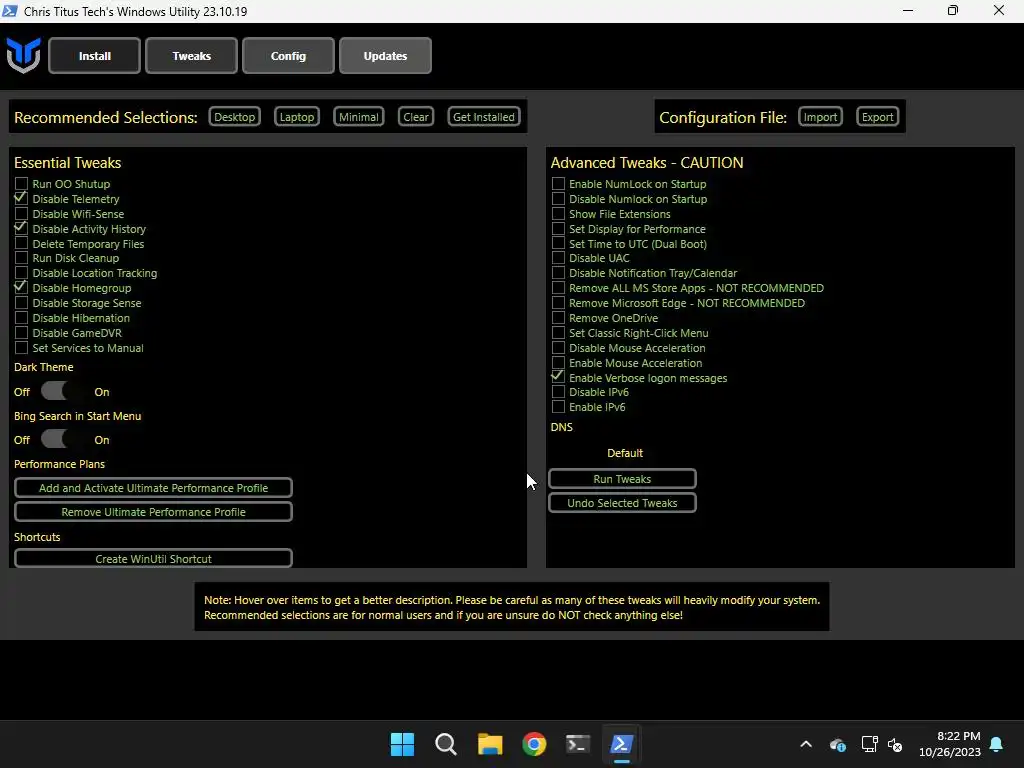Uncheck Disable Telemetry
The height and width of the screenshot is (768, 1024).
pos(22,199)
